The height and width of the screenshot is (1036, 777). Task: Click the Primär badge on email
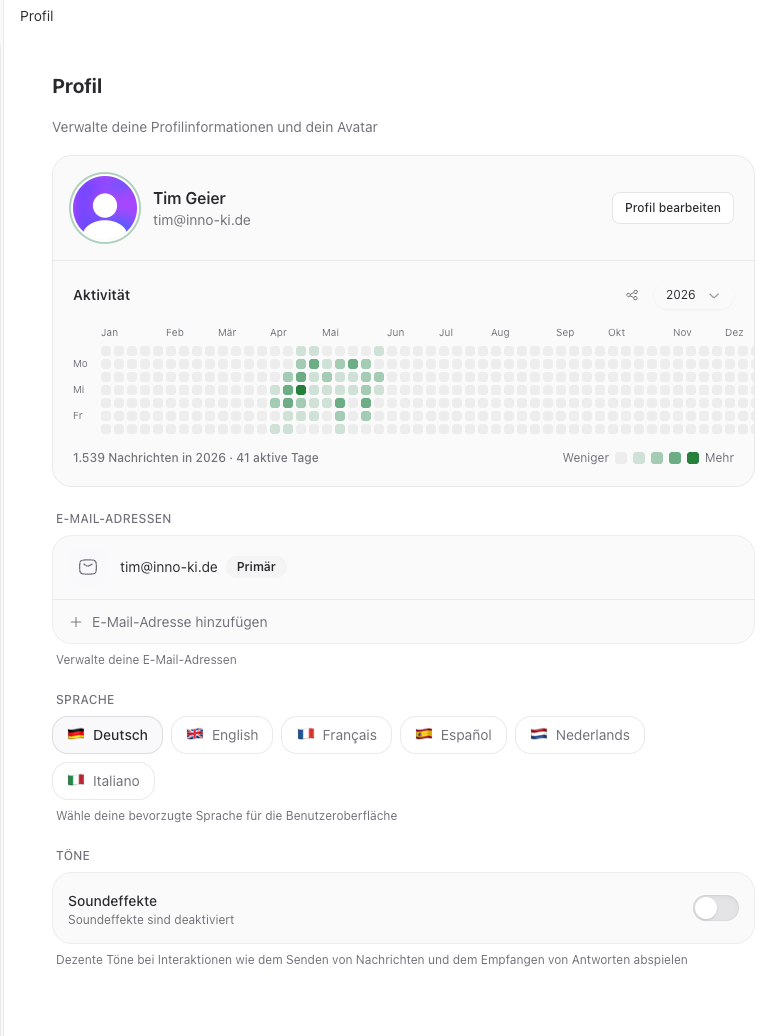click(x=256, y=567)
